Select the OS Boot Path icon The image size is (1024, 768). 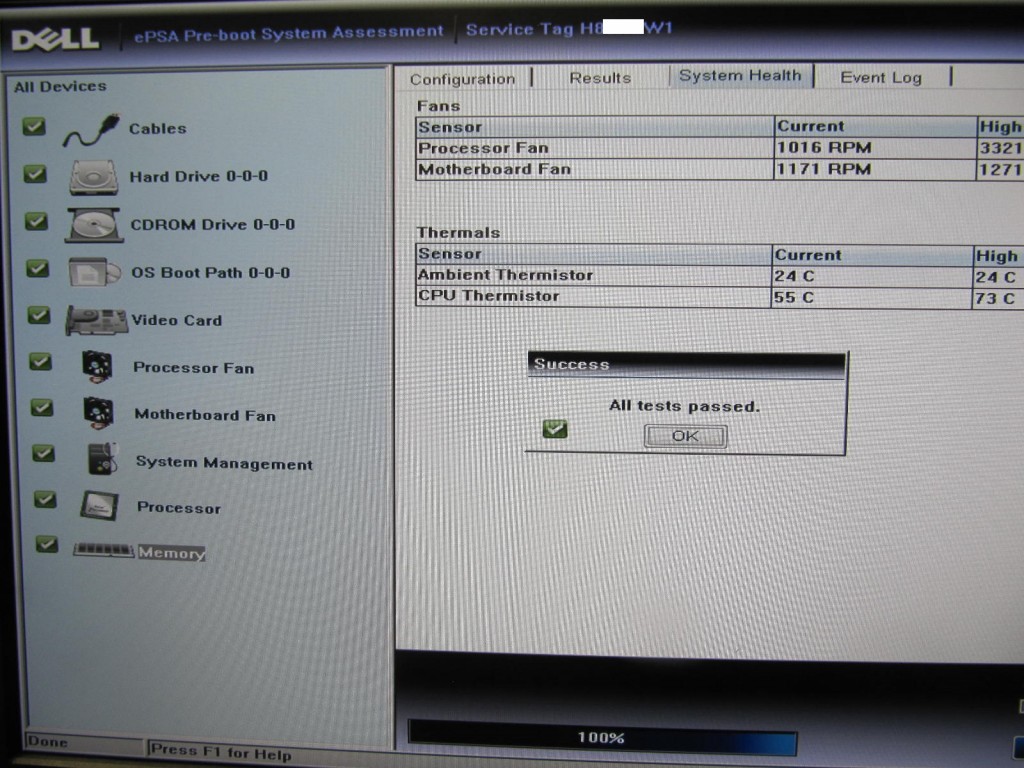click(95, 272)
